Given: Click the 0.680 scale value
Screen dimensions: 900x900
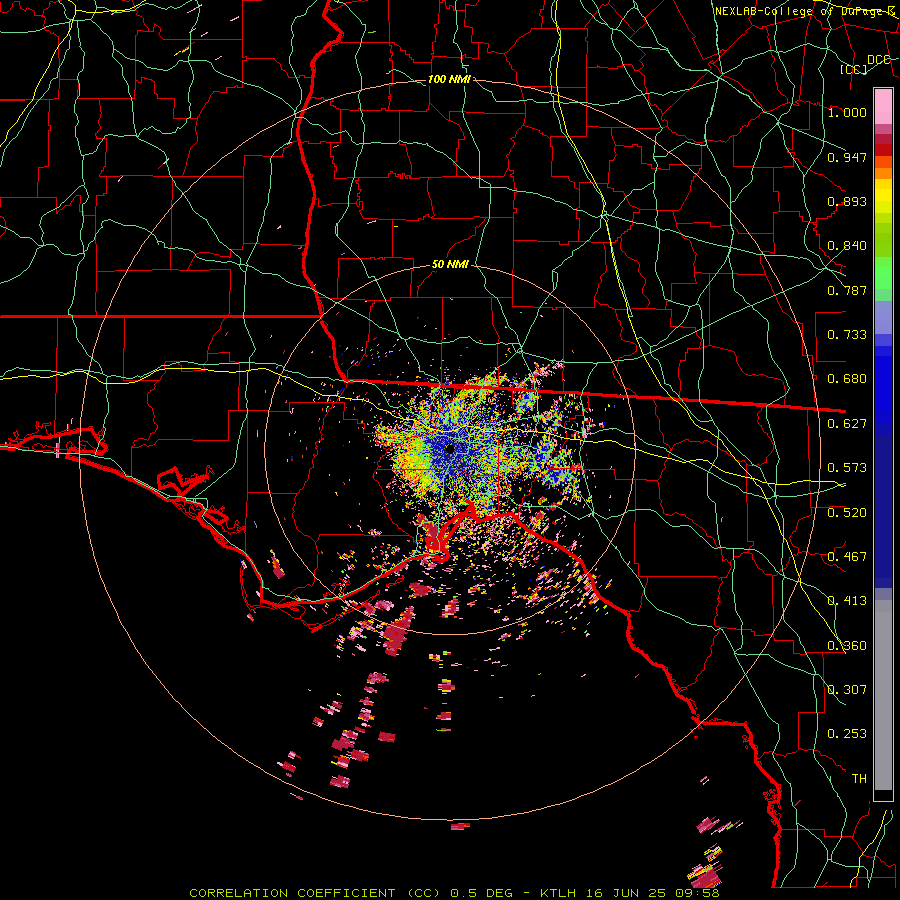Looking at the screenshot, I should click(847, 379).
